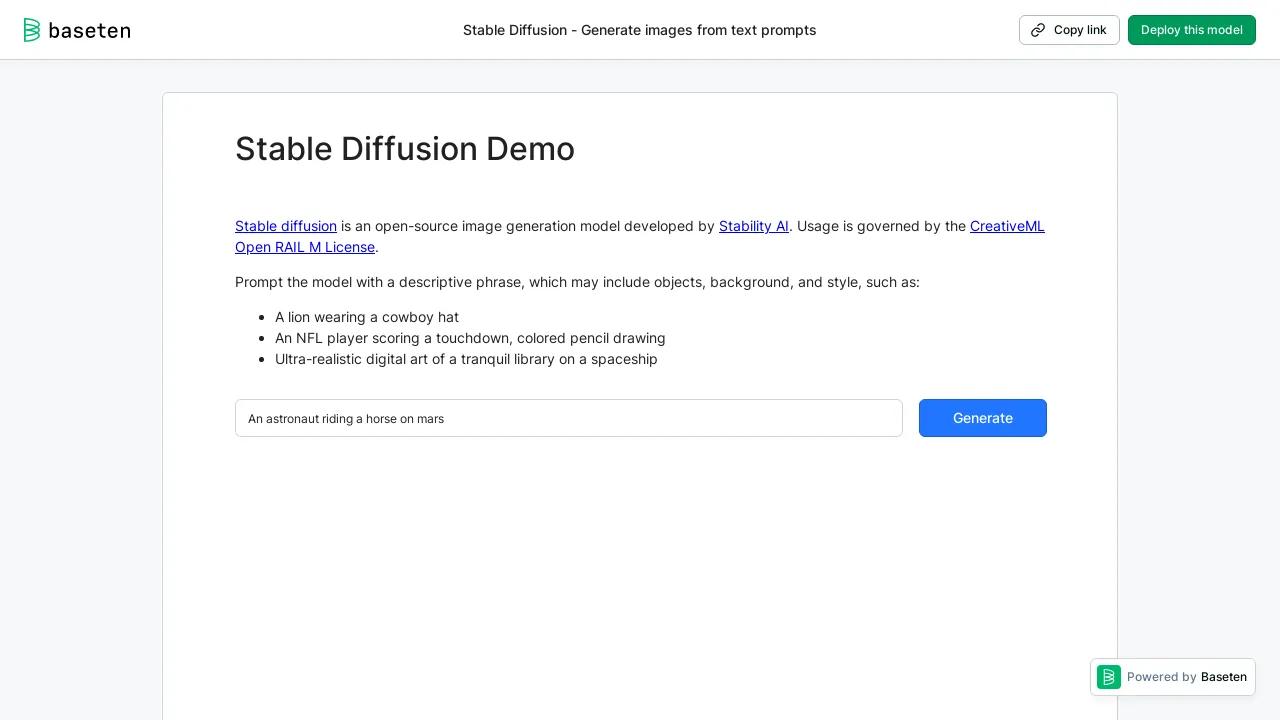Click the page title about generating images
The image size is (1280, 720).
coord(639,30)
